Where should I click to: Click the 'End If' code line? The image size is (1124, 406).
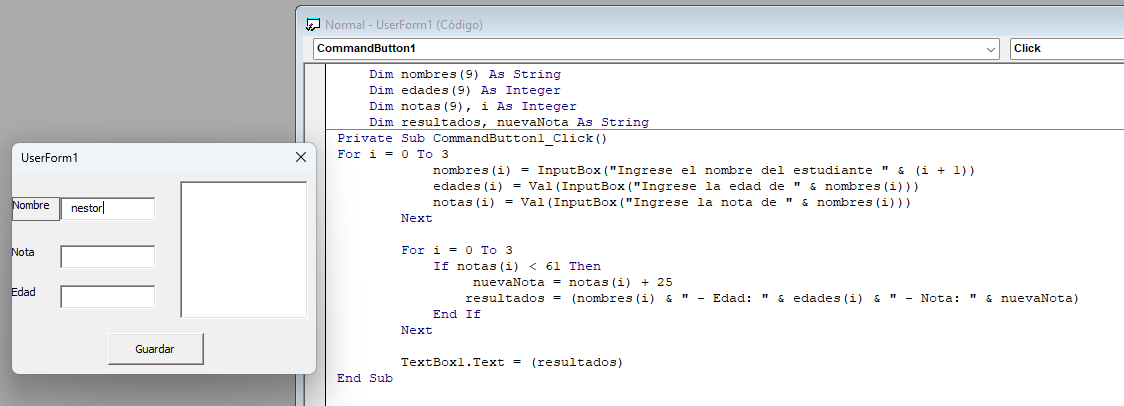pos(457,314)
